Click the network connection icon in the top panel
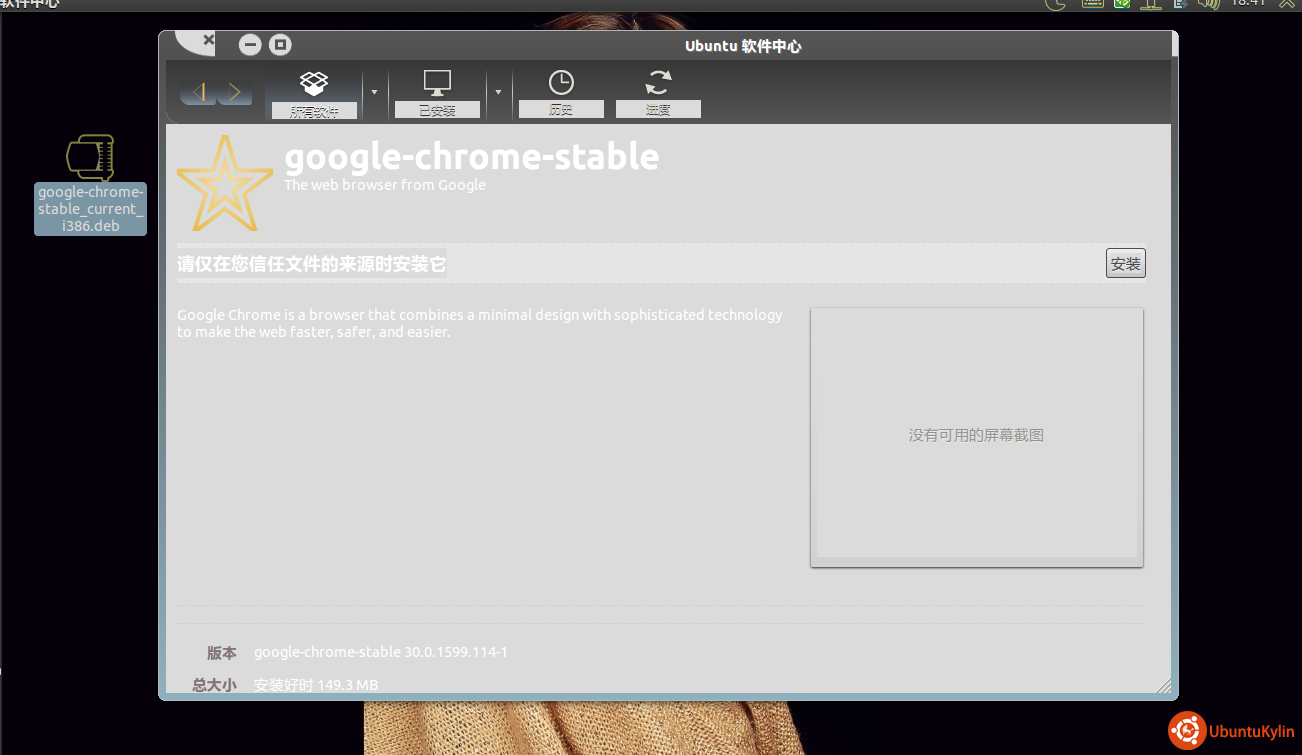This screenshot has height=755, width=1302. 1151,3
